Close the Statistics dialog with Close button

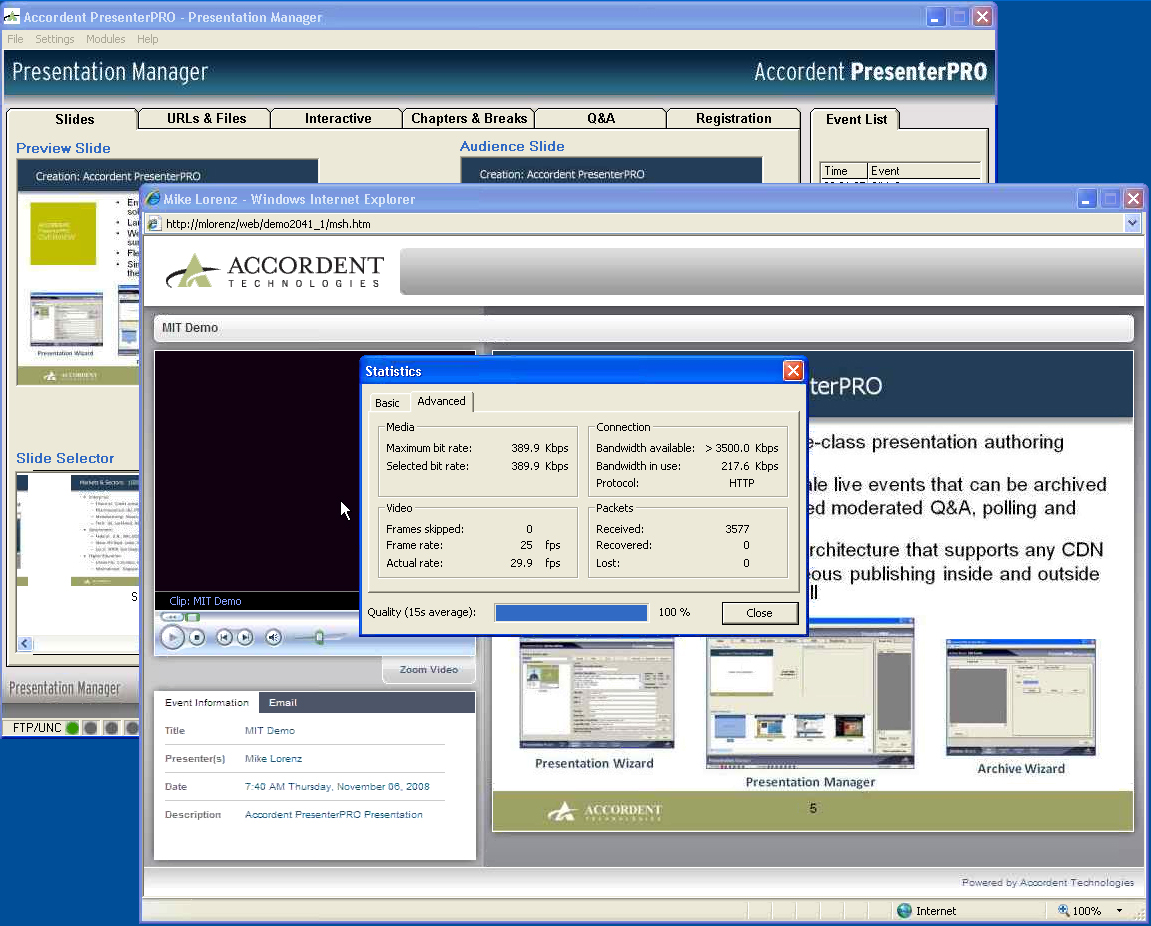coord(760,613)
